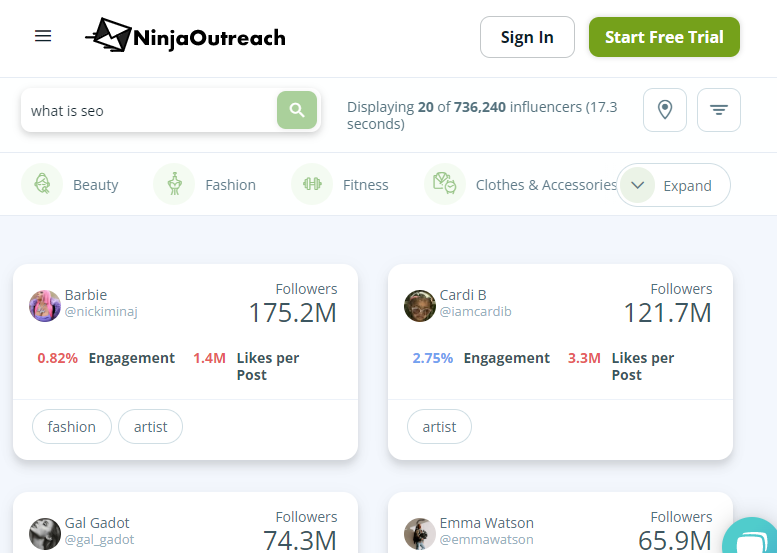The width and height of the screenshot is (777, 553).
Task: Focus the 'what is seo' search field
Action: [148, 111]
